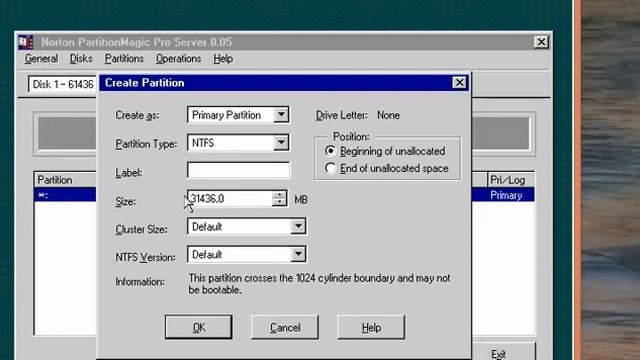Image resolution: width=640 pixels, height=360 pixels.
Task: Click the Help button in dialog
Action: (371, 327)
